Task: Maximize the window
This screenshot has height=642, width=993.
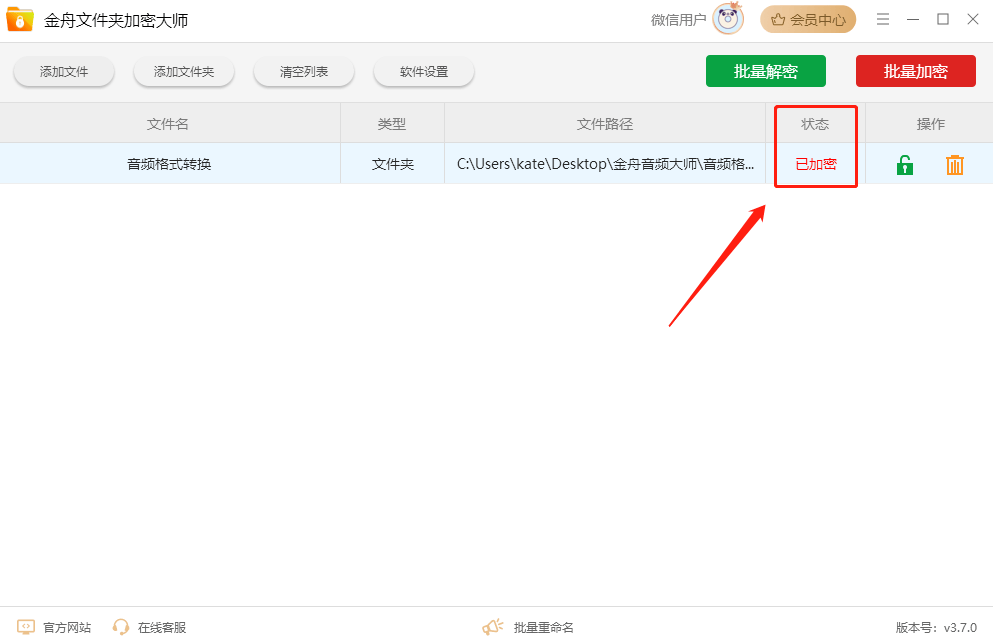Action: coord(943,20)
